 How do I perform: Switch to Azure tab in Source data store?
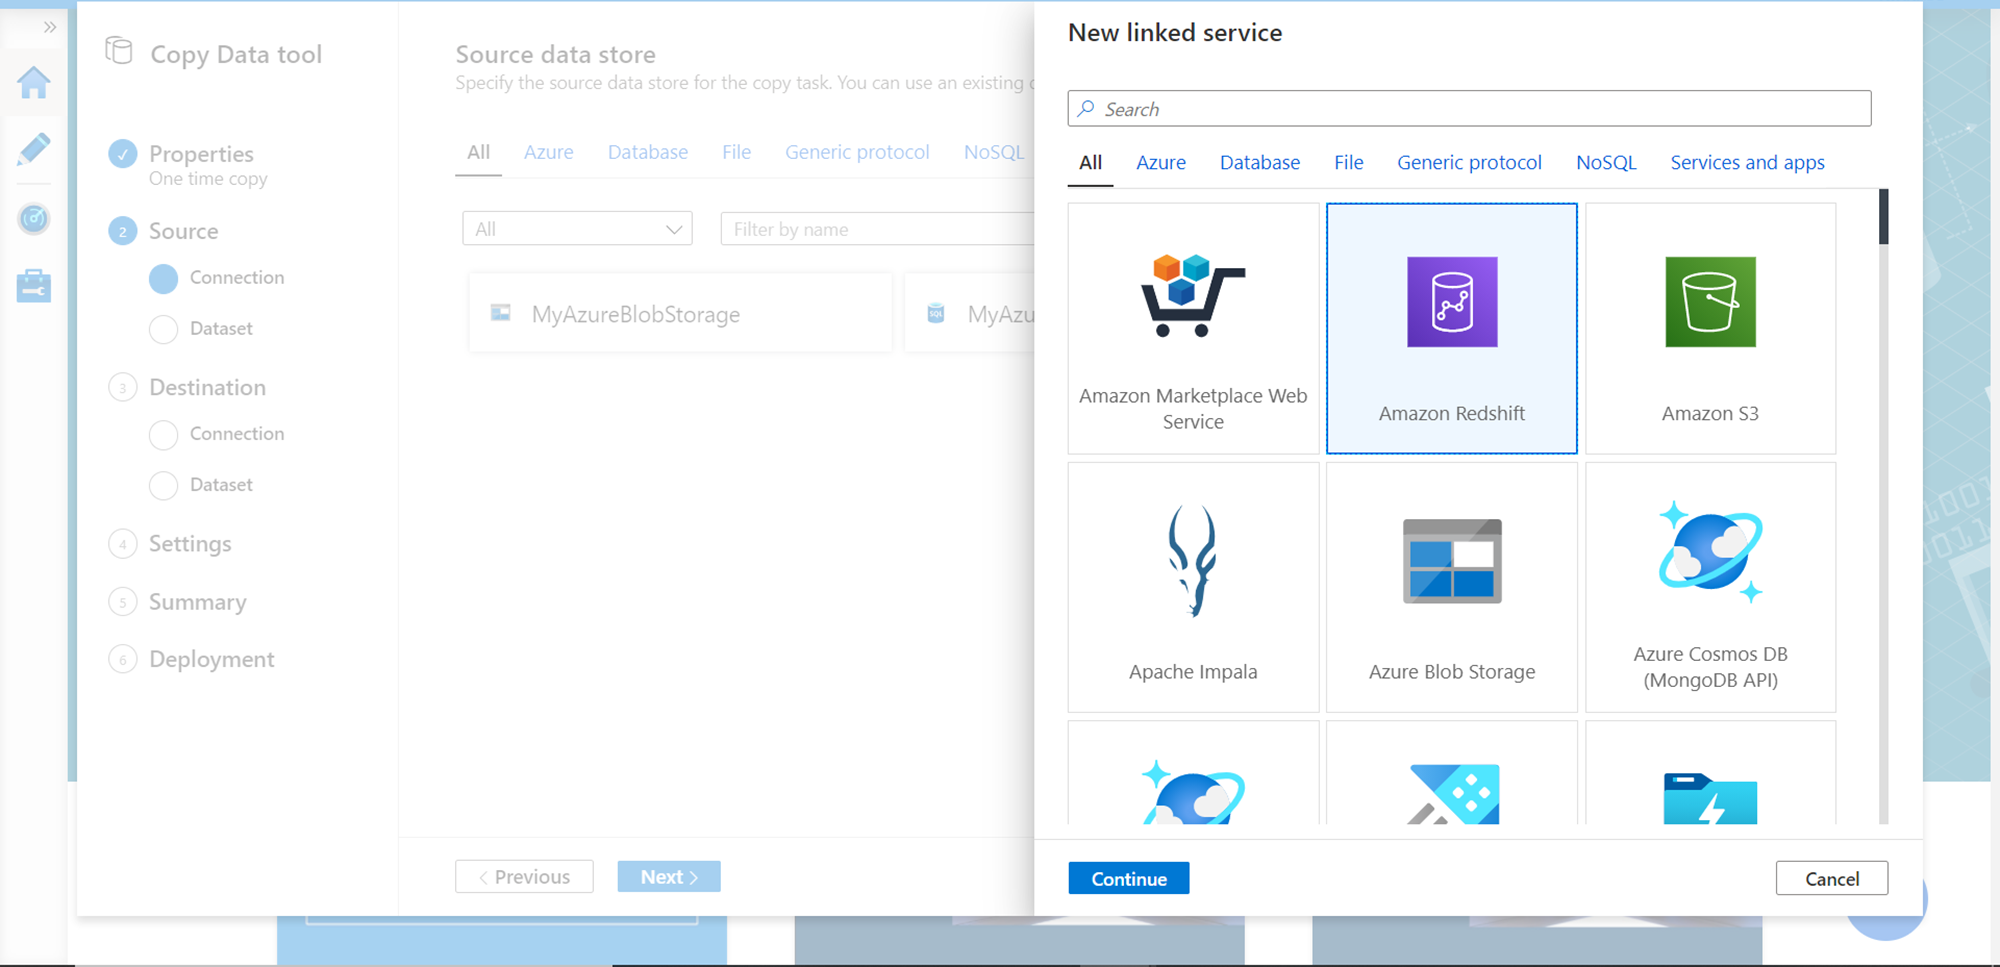[x=549, y=152]
